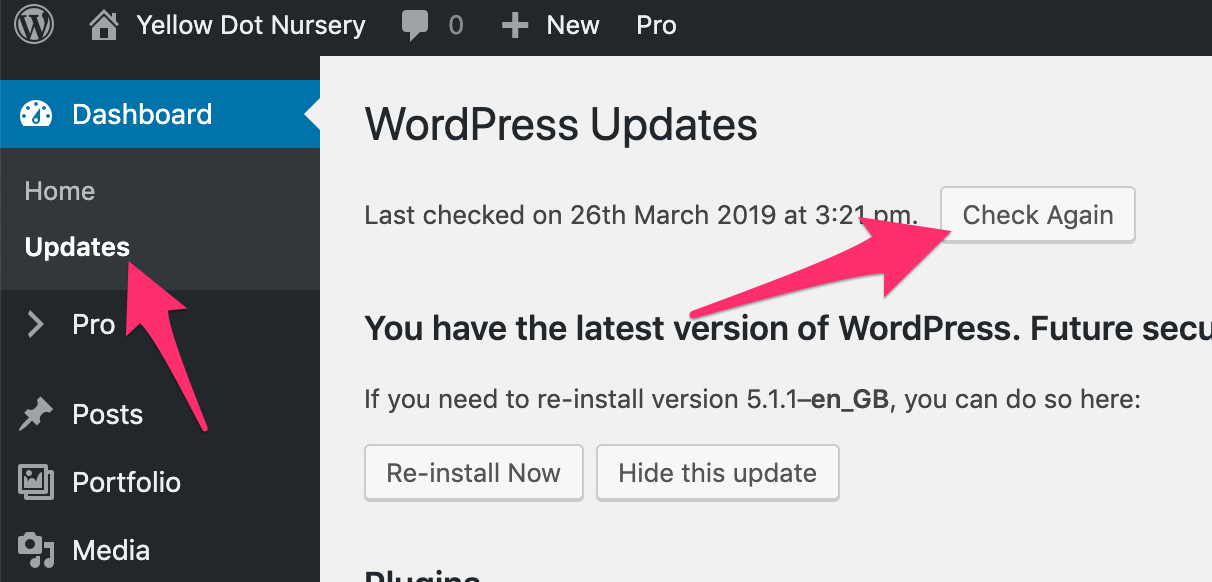
Task: Click the home icon beside the site name
Action: [x=104, y=25]
